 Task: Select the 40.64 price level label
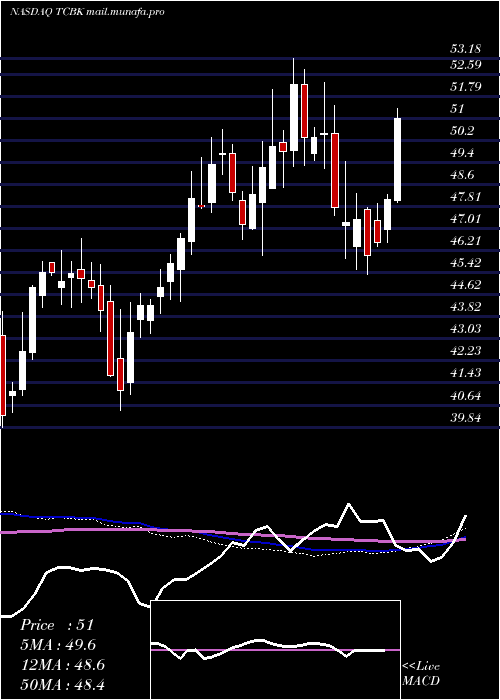(x=466, y=396)
